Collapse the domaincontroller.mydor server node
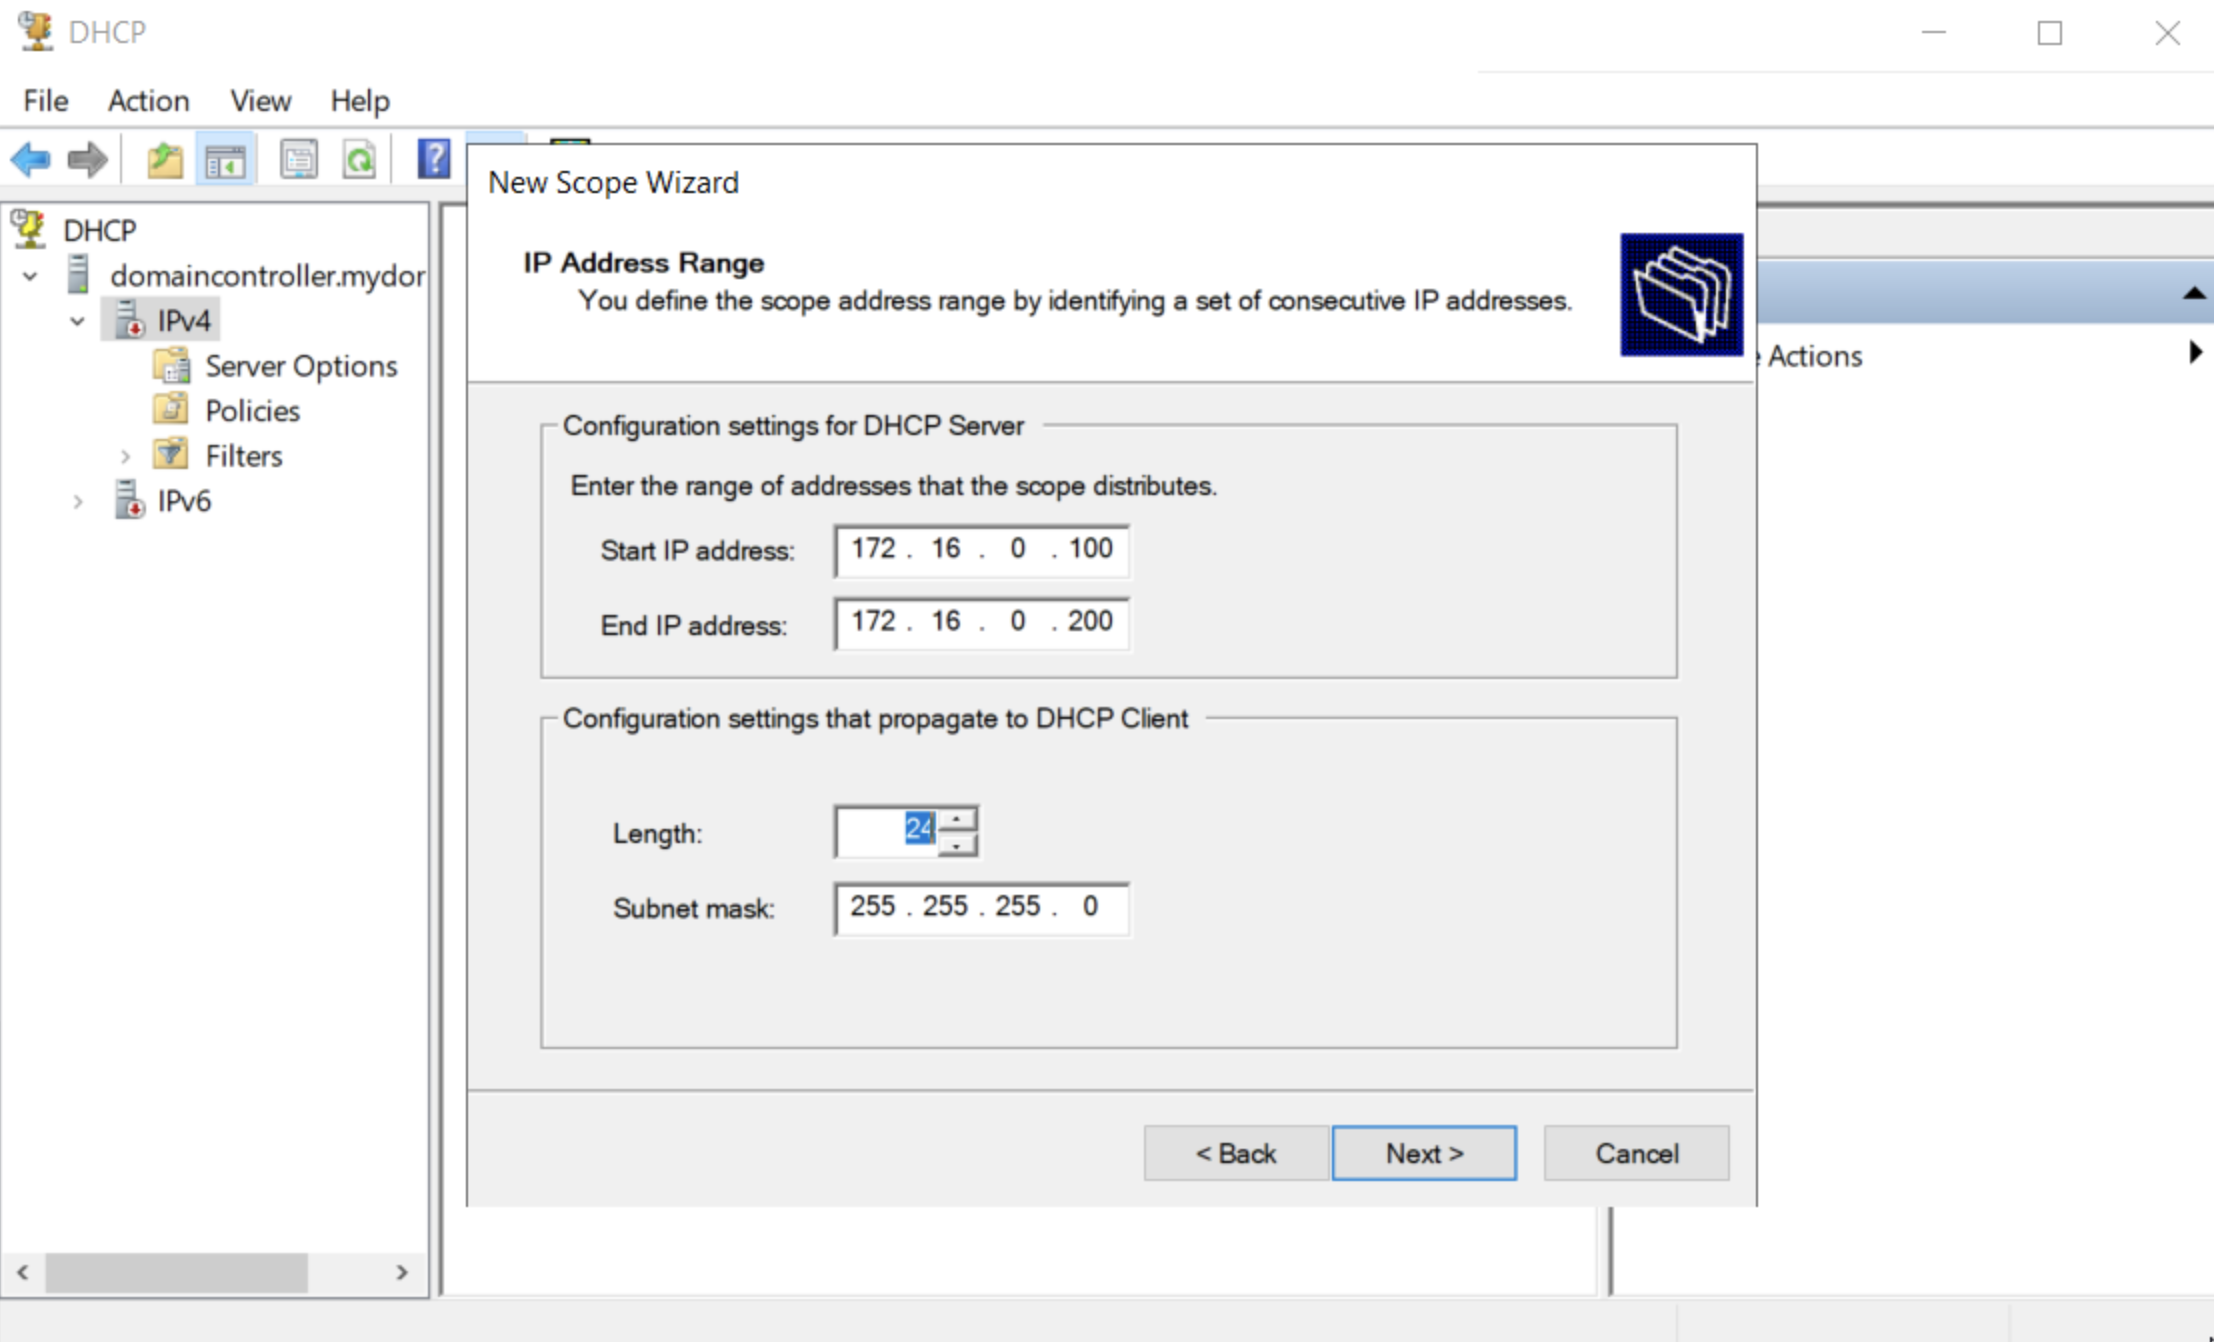 [x=29, y=276]
